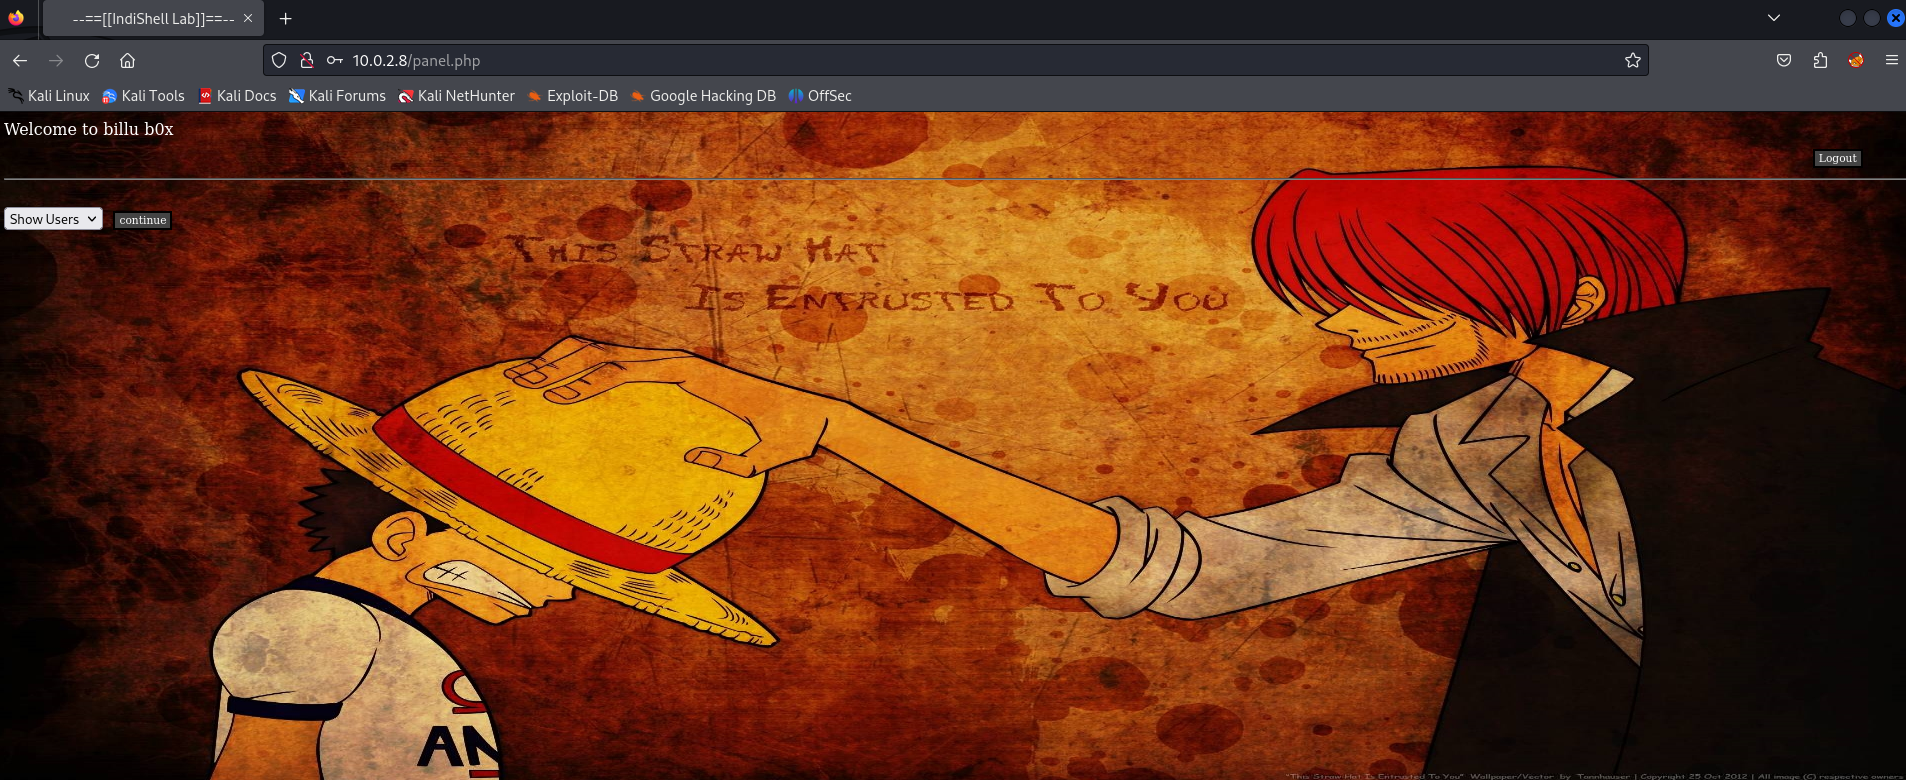Open the Pocket save icon
Screen dimensions: 1906x780
point(1784,60)
